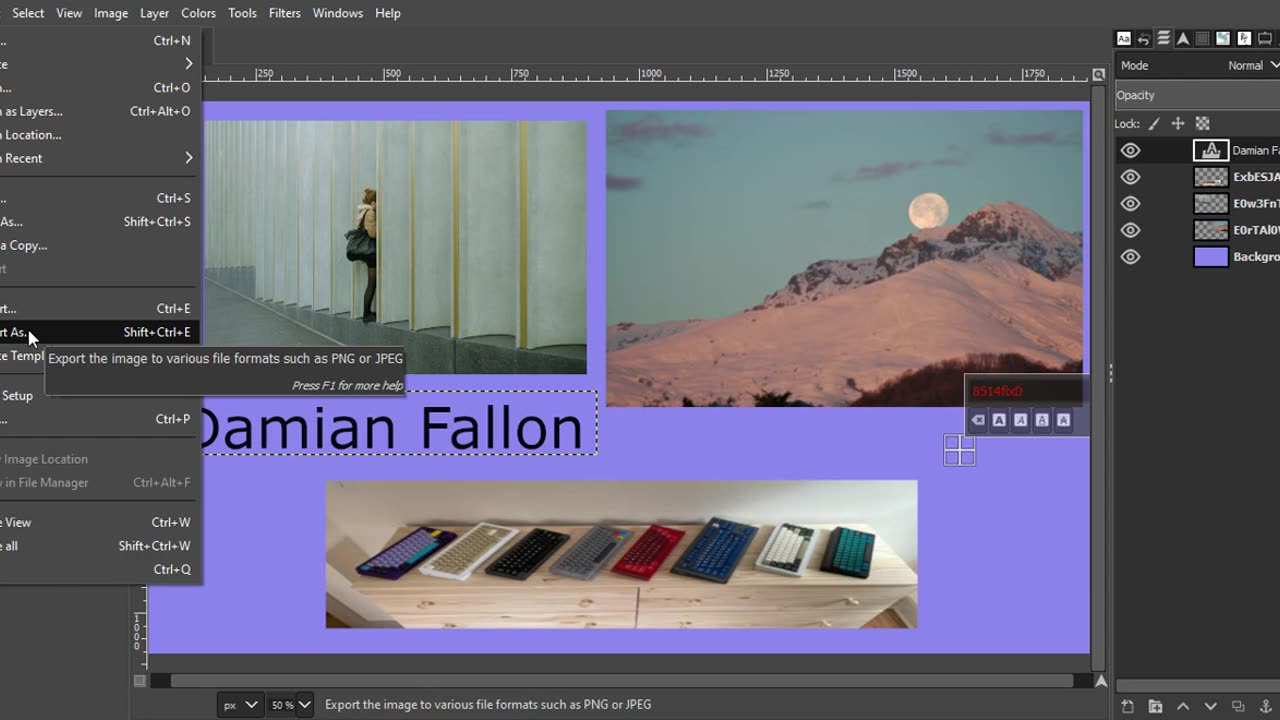This screenshot has width=1280, height=720.
Task: Anchor the floating layer
Action: 1265,706
